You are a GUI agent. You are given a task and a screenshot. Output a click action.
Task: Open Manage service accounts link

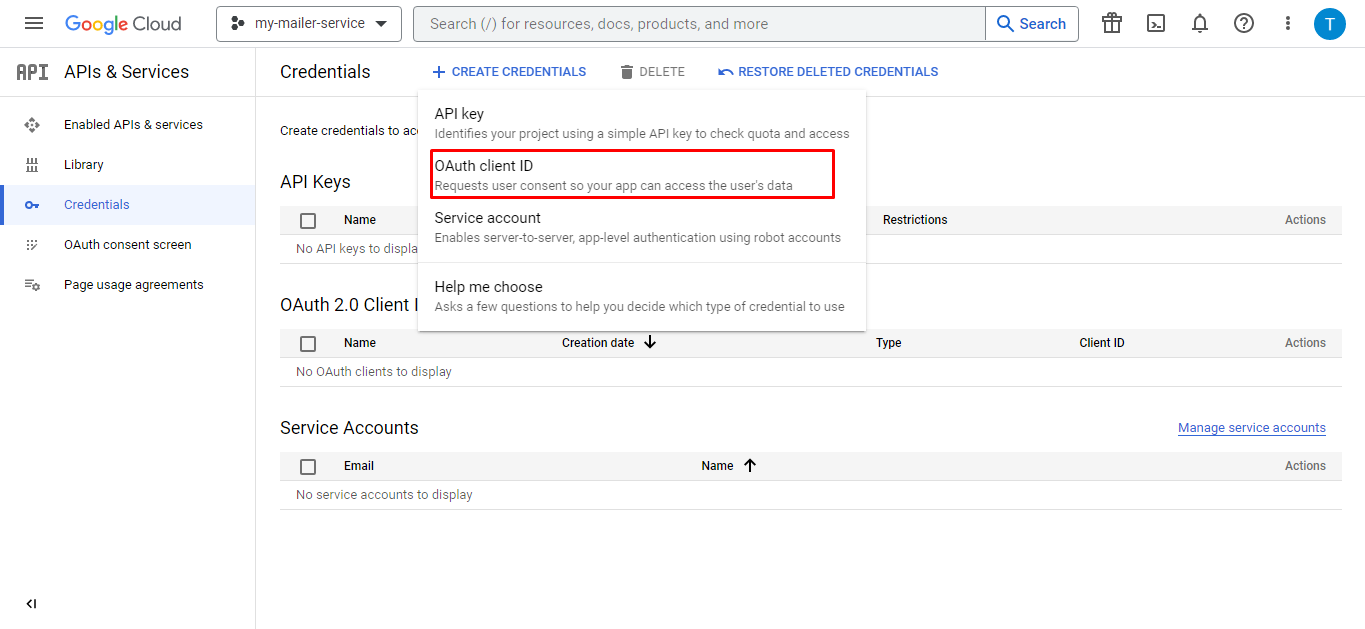1251,427
